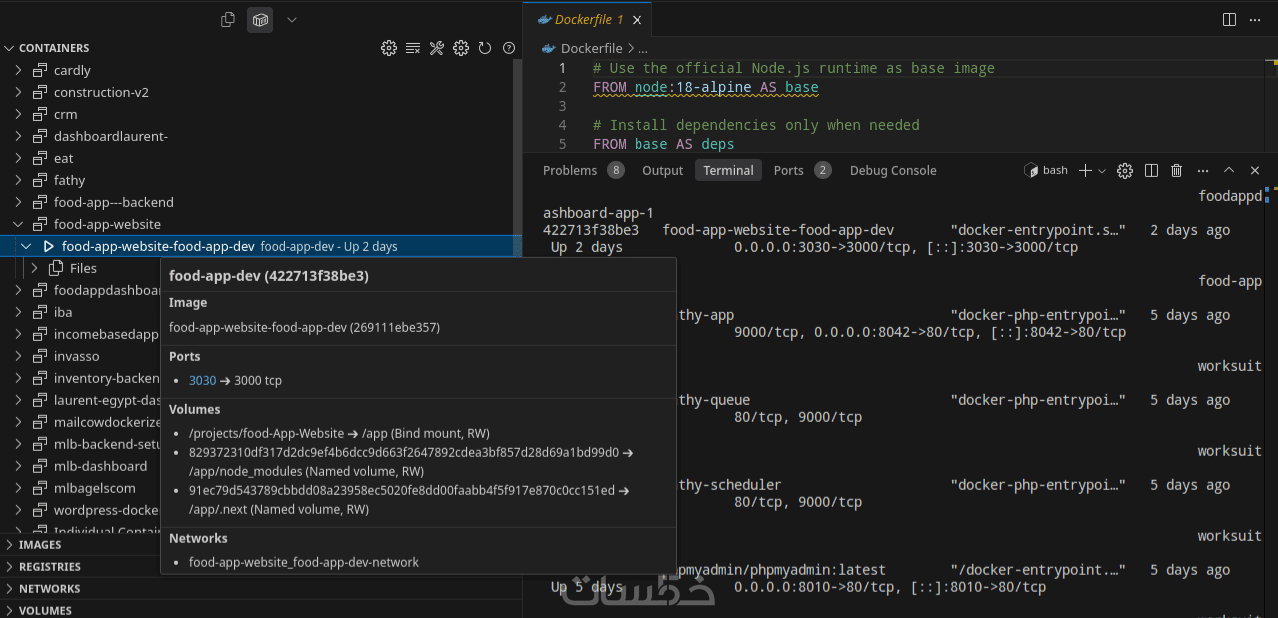
Task: Open new terminal profile dropdown arrow
Action: (1102, 171)
